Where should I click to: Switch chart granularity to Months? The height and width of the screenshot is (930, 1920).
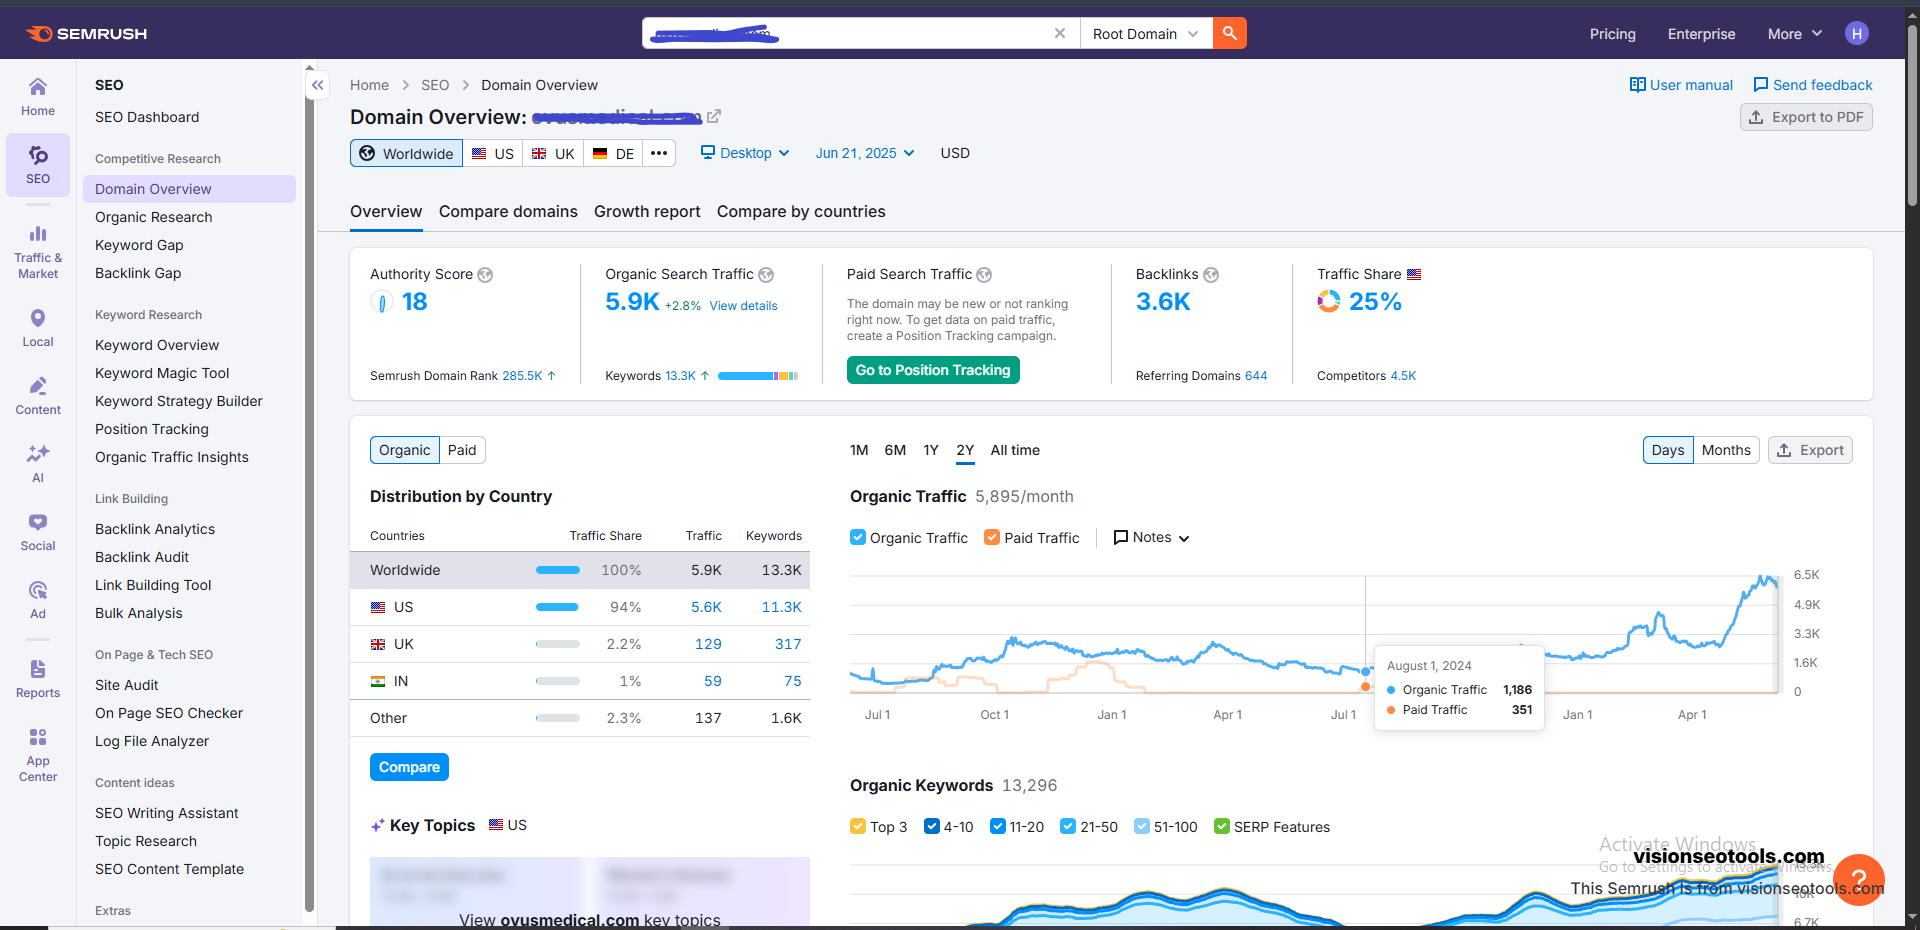1726,450
